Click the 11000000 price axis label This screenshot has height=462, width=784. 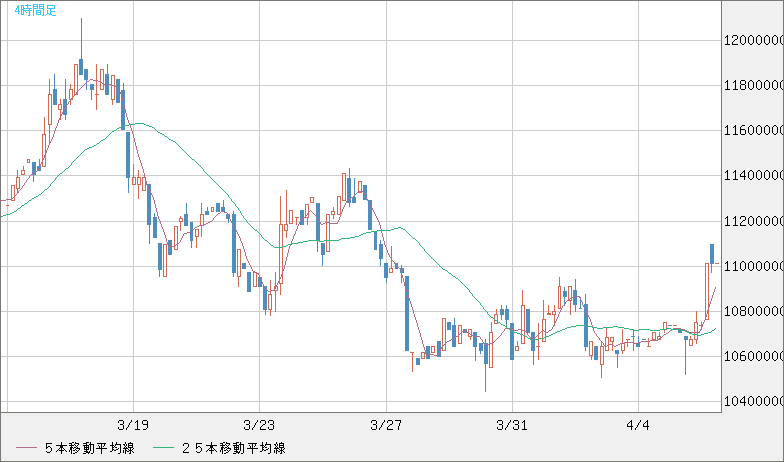point(754,266)
